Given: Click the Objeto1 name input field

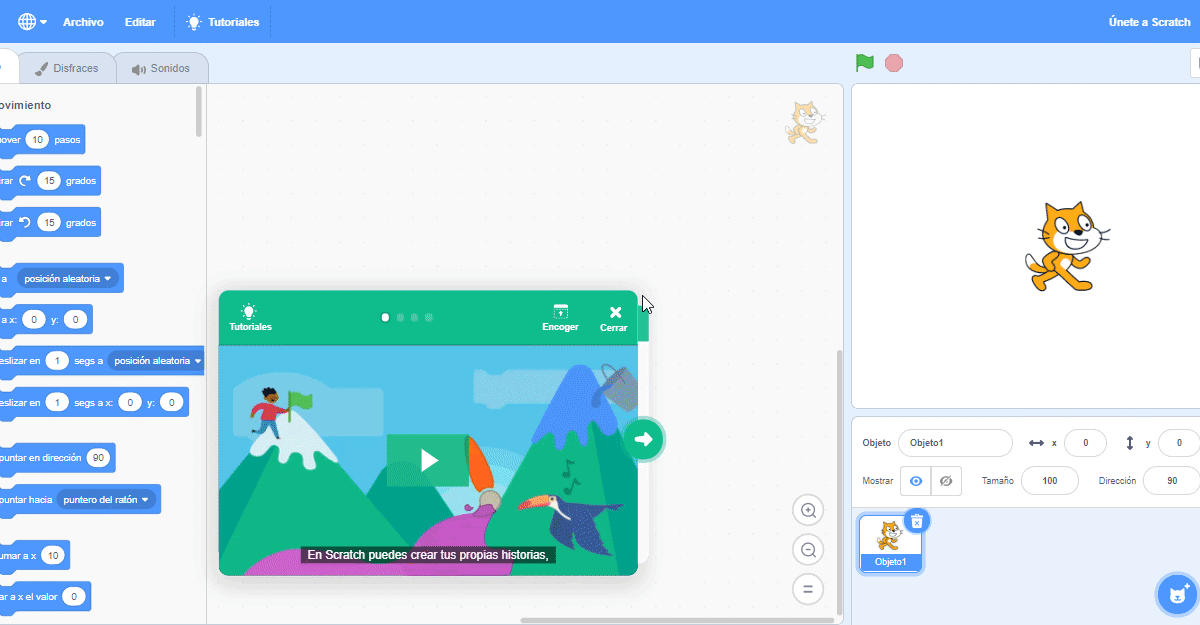Looking at the screenshot, I should pyautogui.click(x=954, y=443).
